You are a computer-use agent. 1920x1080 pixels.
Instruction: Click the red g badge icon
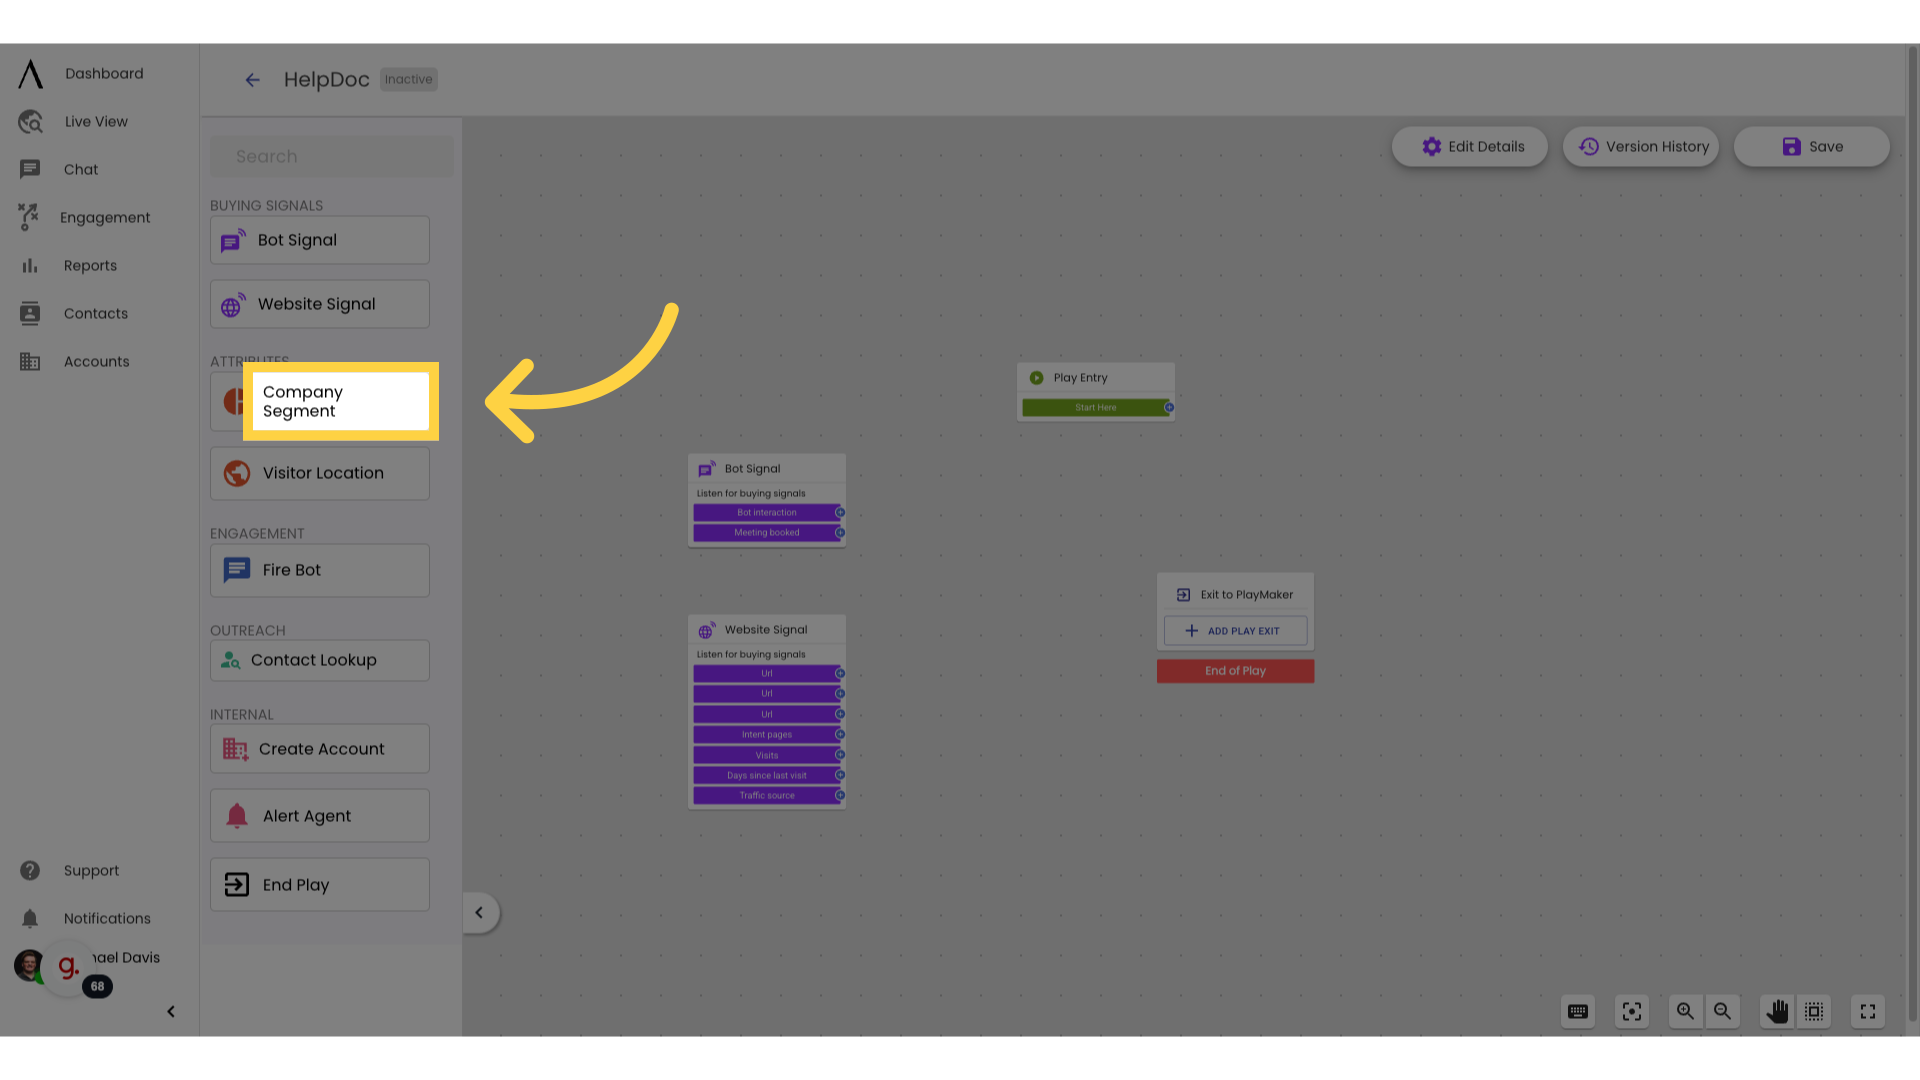click(68, 967)
